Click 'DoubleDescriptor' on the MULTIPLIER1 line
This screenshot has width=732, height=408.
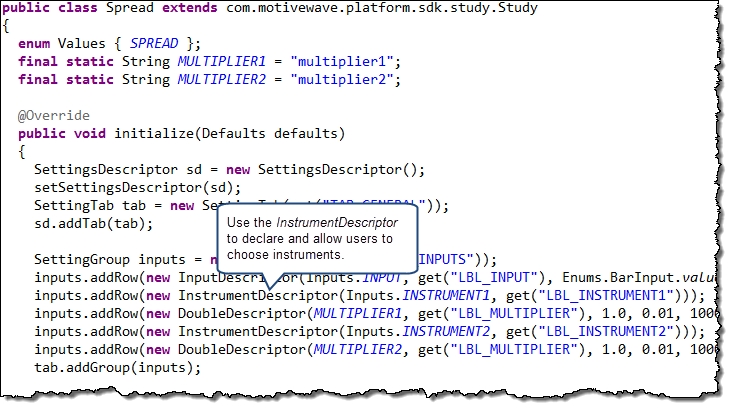[x=242, y=314]
